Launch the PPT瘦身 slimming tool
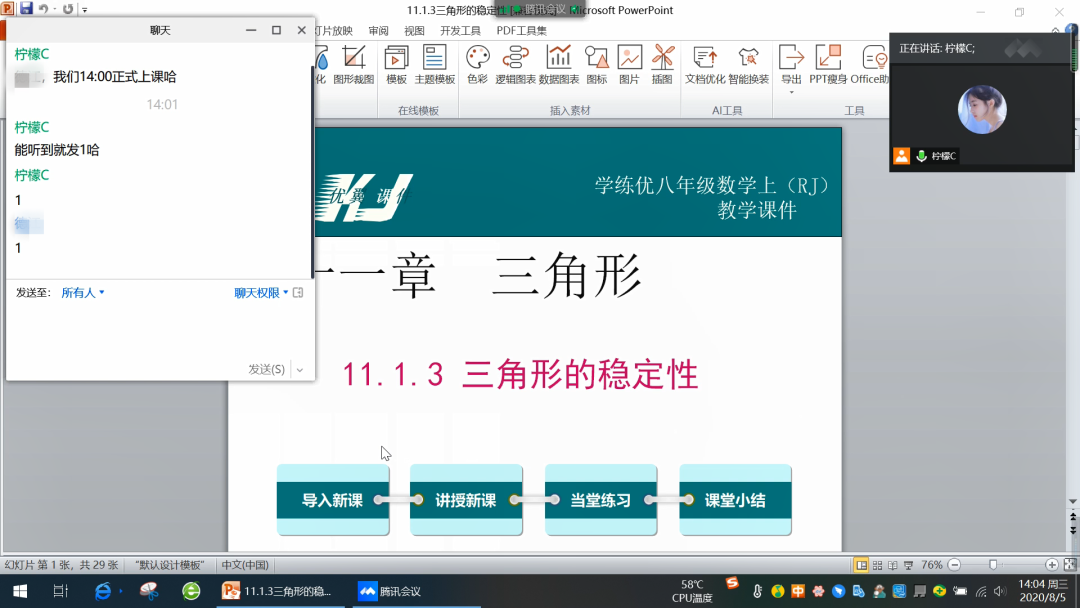This screenshot has height=608, width=1080. tap(827, 64)
